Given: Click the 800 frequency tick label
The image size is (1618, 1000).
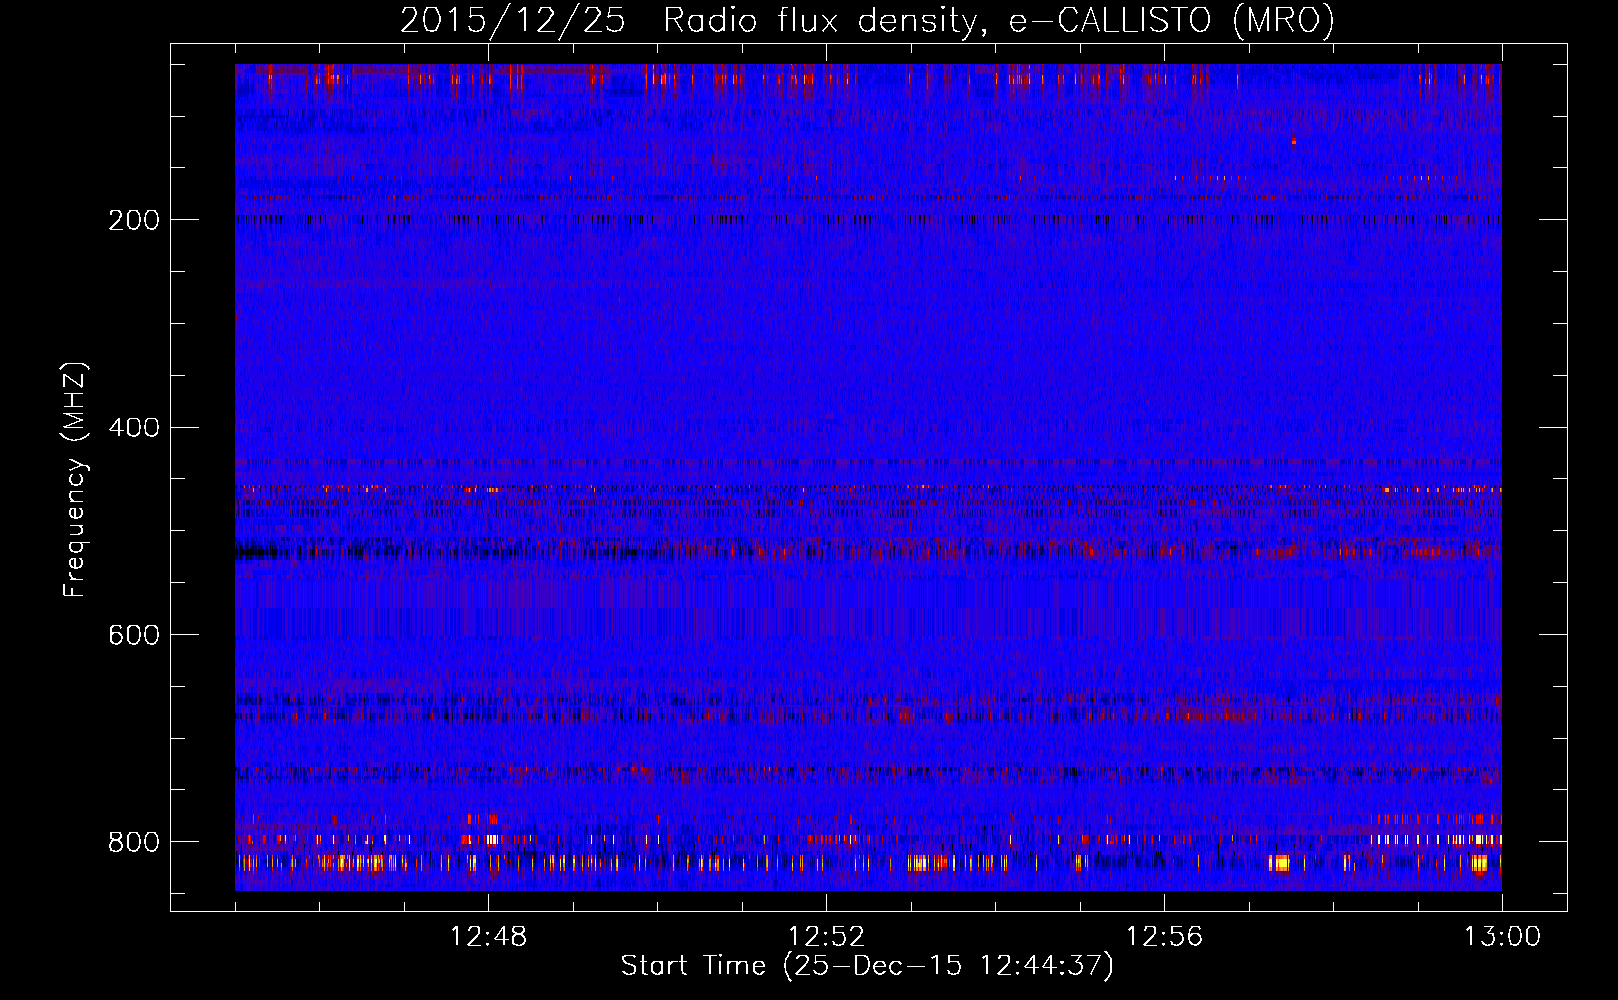Looking at the screenshot, I should (133, 842).
